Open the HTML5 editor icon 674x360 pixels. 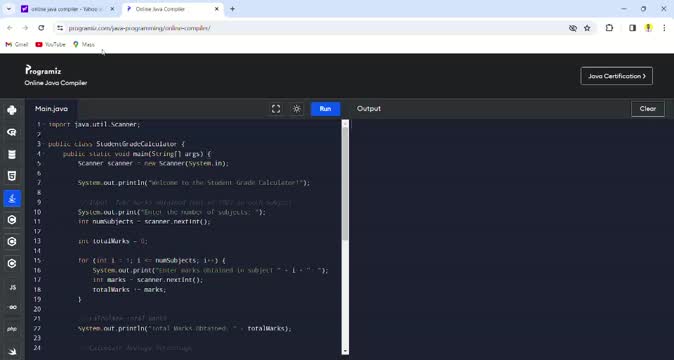[x=12, y=176]
